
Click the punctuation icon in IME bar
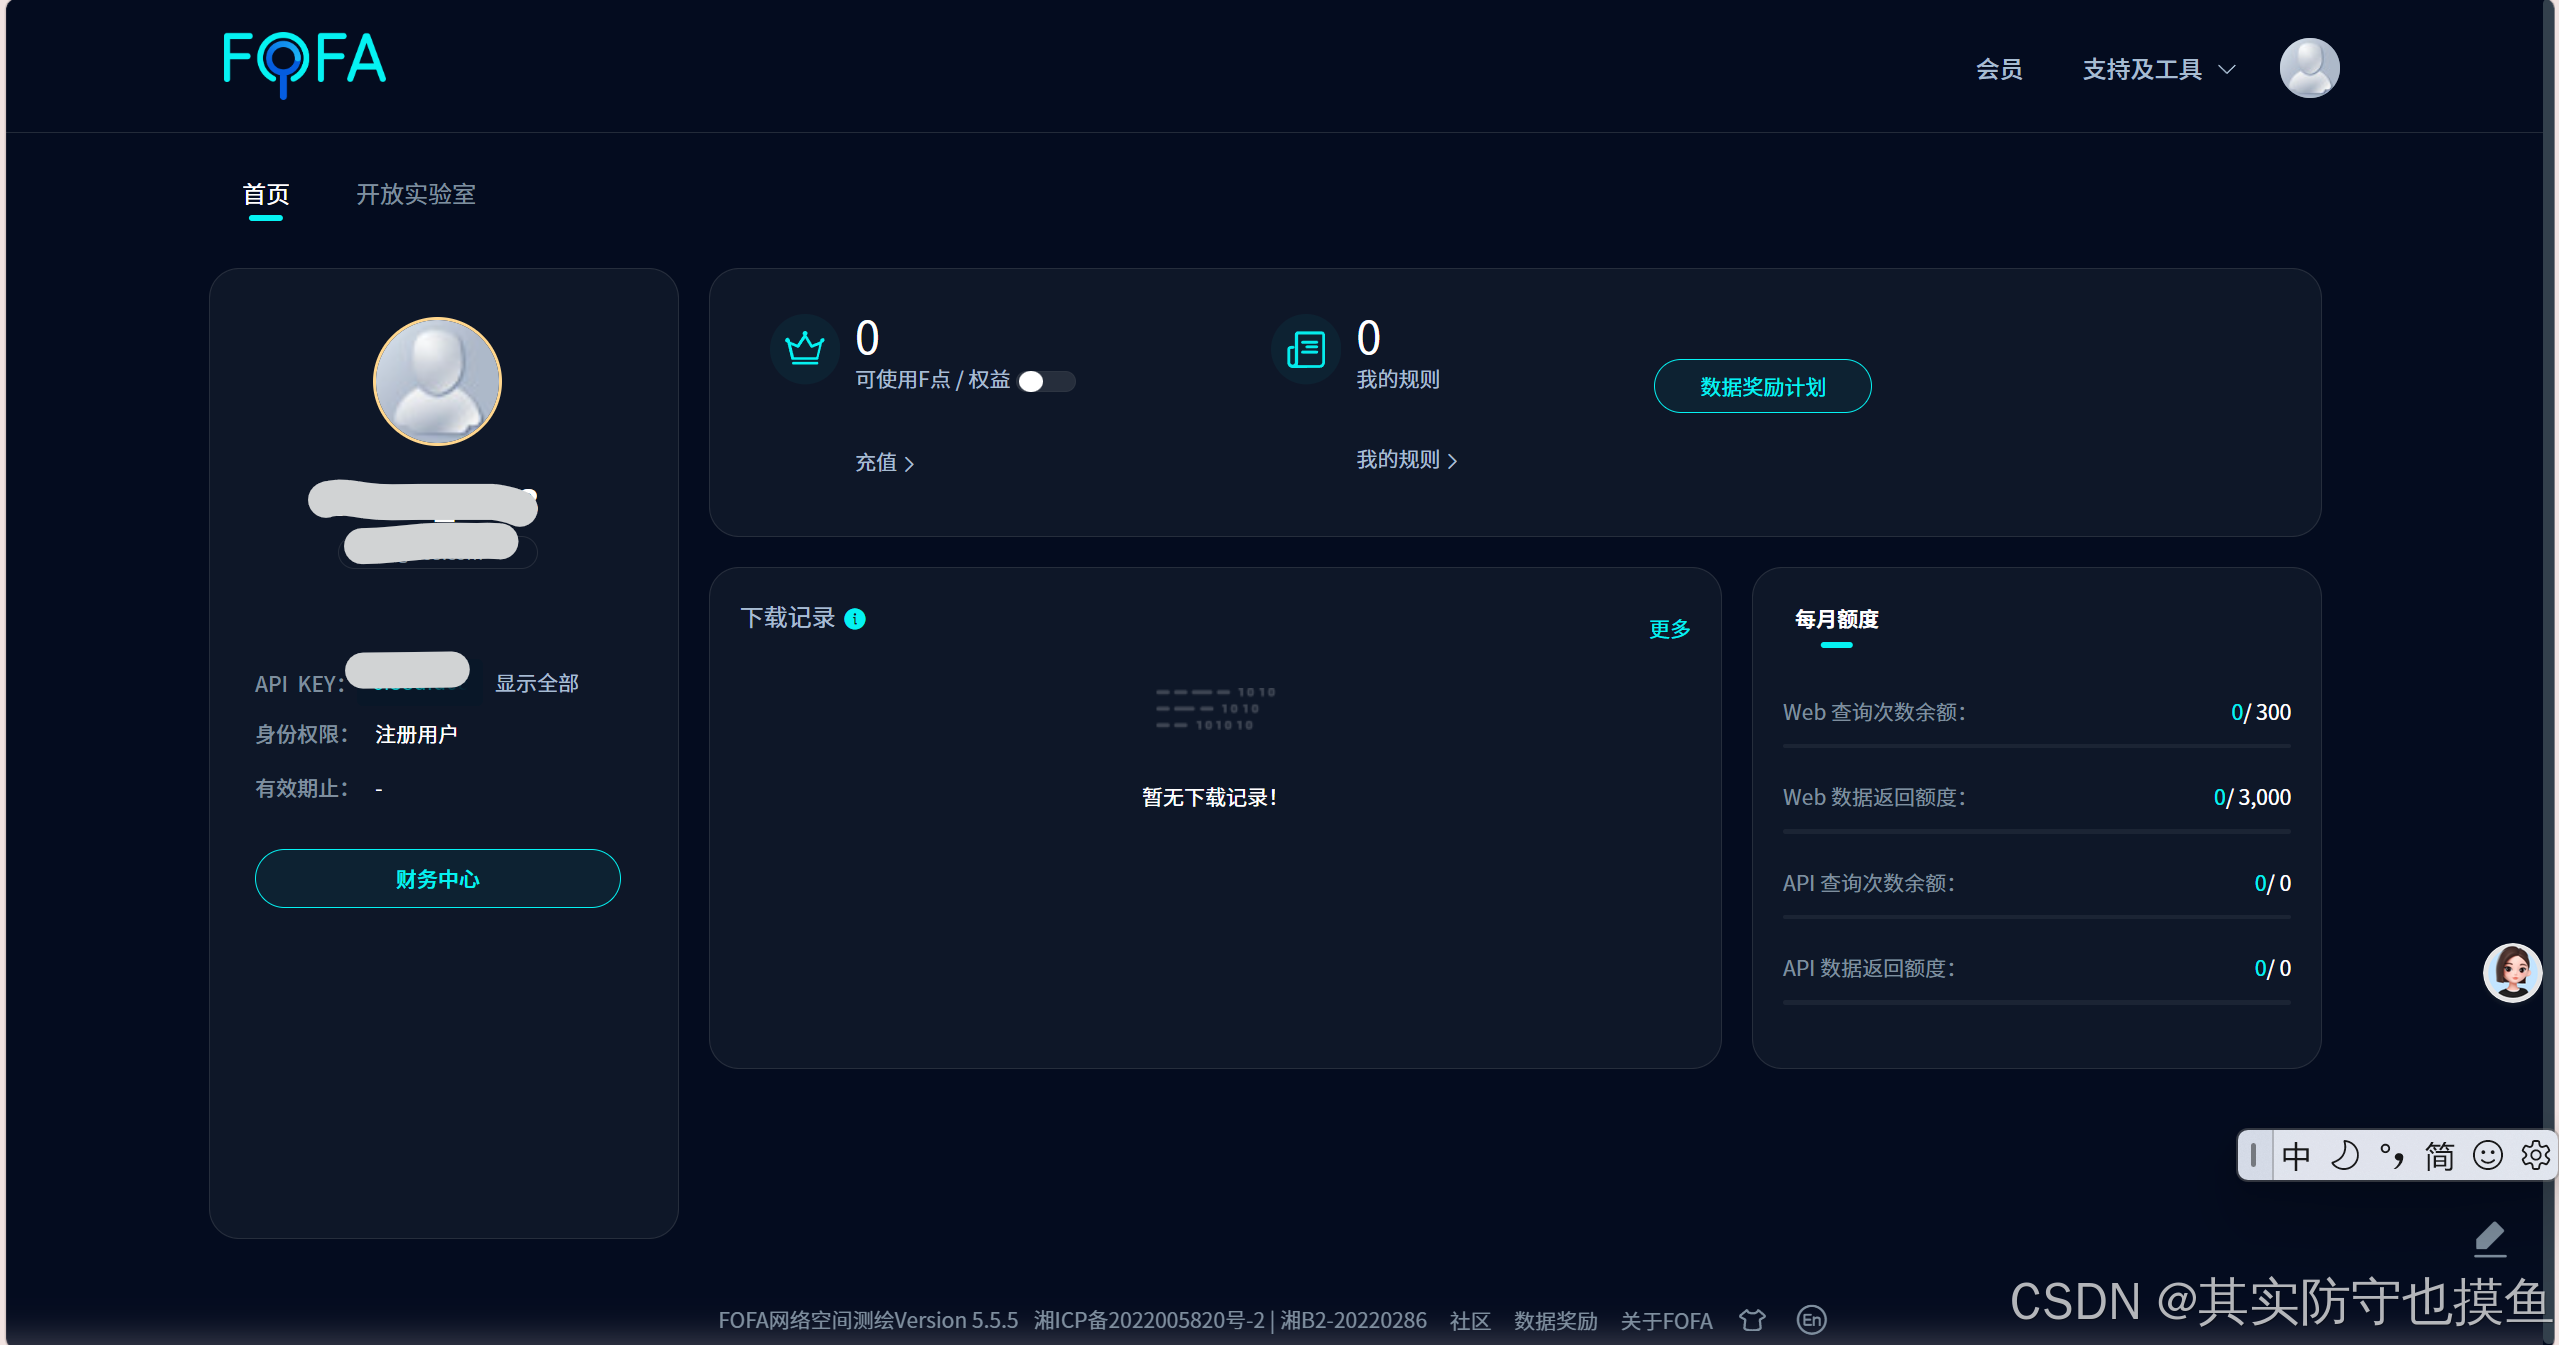2392,1156
